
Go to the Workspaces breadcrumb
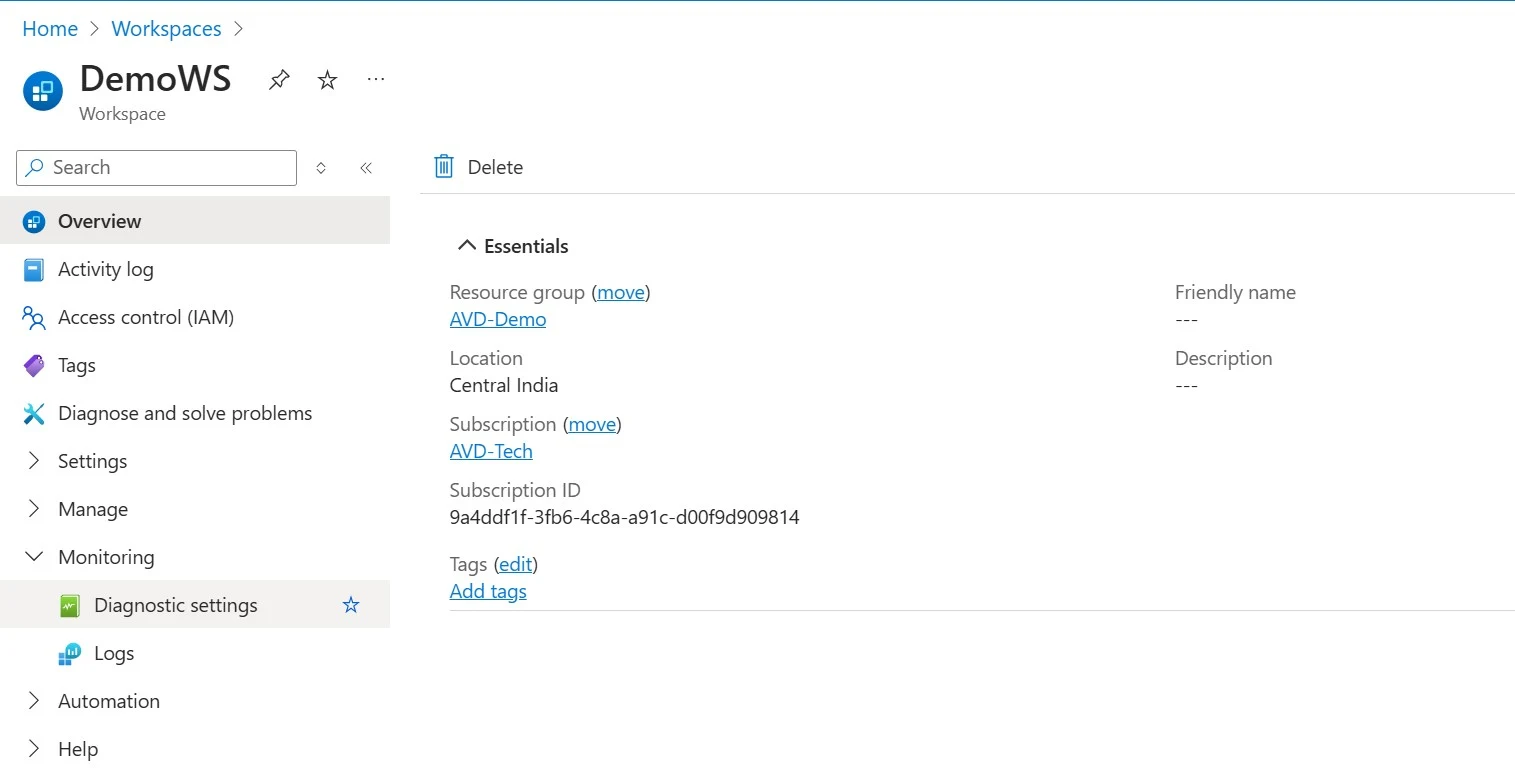point(166,29)
